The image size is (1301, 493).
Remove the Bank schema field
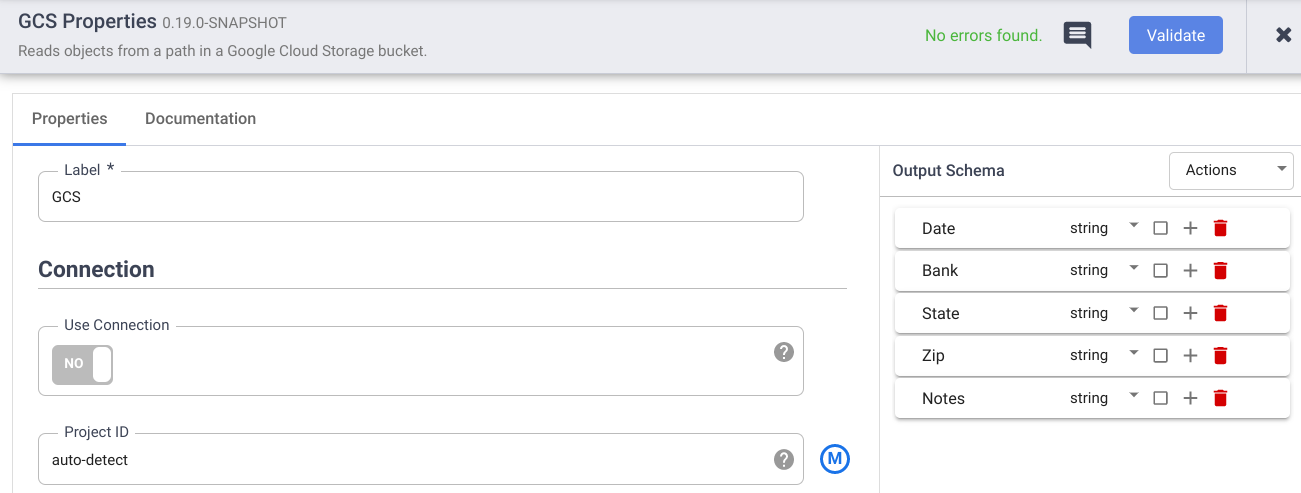click(1220, 270)
